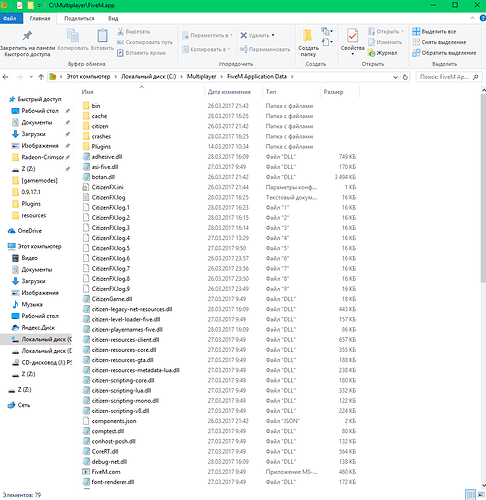Image resolution: width=486 pixels, height=500 pixels.
Task: Click Deselect All (Снять выделение)
Action: coord(439,42)
